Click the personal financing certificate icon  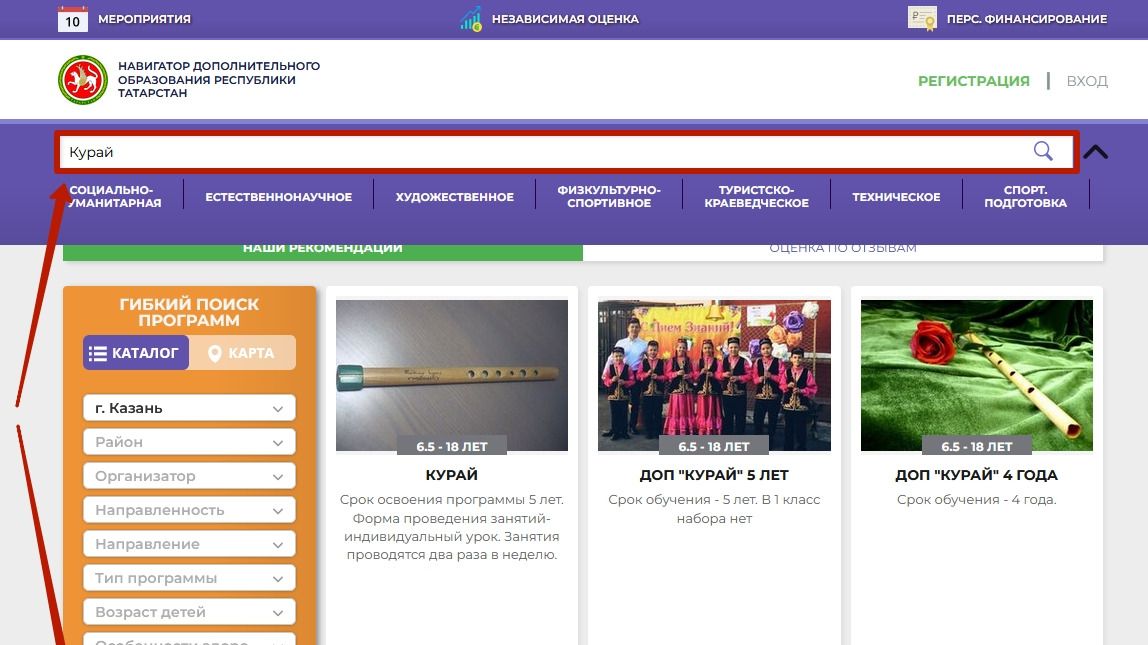(x=921, y=19)
